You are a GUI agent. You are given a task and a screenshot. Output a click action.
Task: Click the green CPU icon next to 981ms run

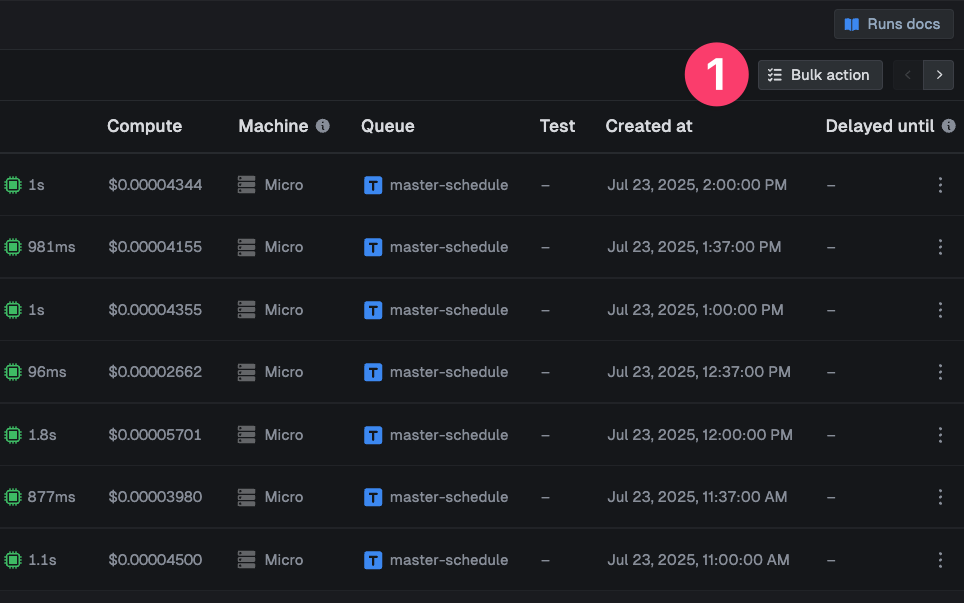coord(12,247)
